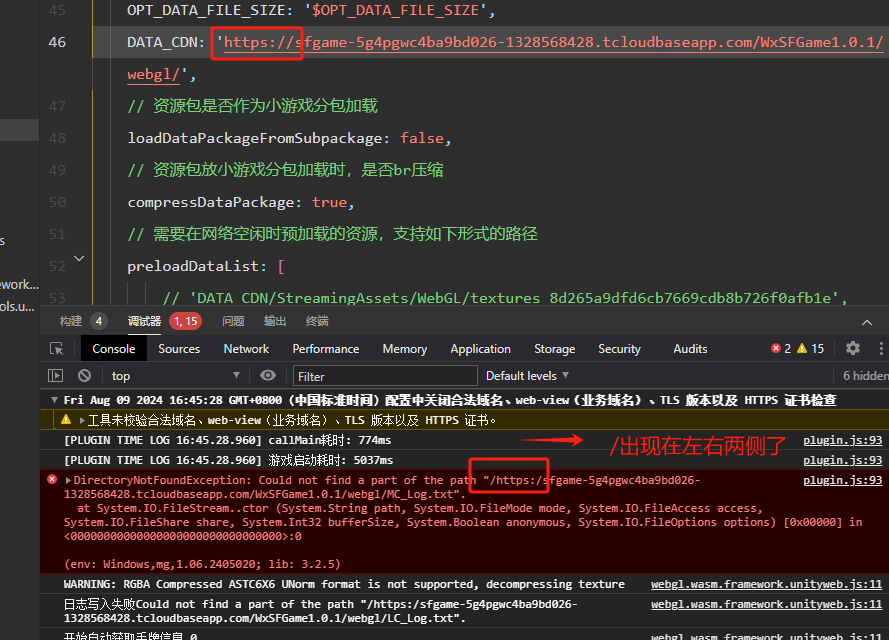Click the yellow warning count icon

pos(802,349)
